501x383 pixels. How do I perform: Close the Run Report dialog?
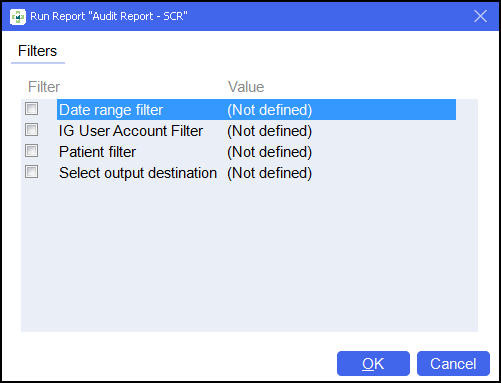tap(480, 16)
